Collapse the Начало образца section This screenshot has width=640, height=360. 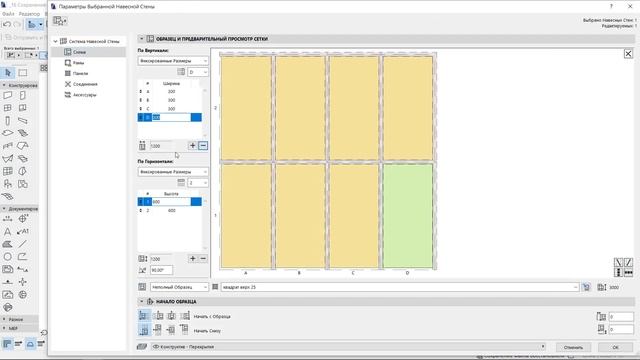pos(142,302)
